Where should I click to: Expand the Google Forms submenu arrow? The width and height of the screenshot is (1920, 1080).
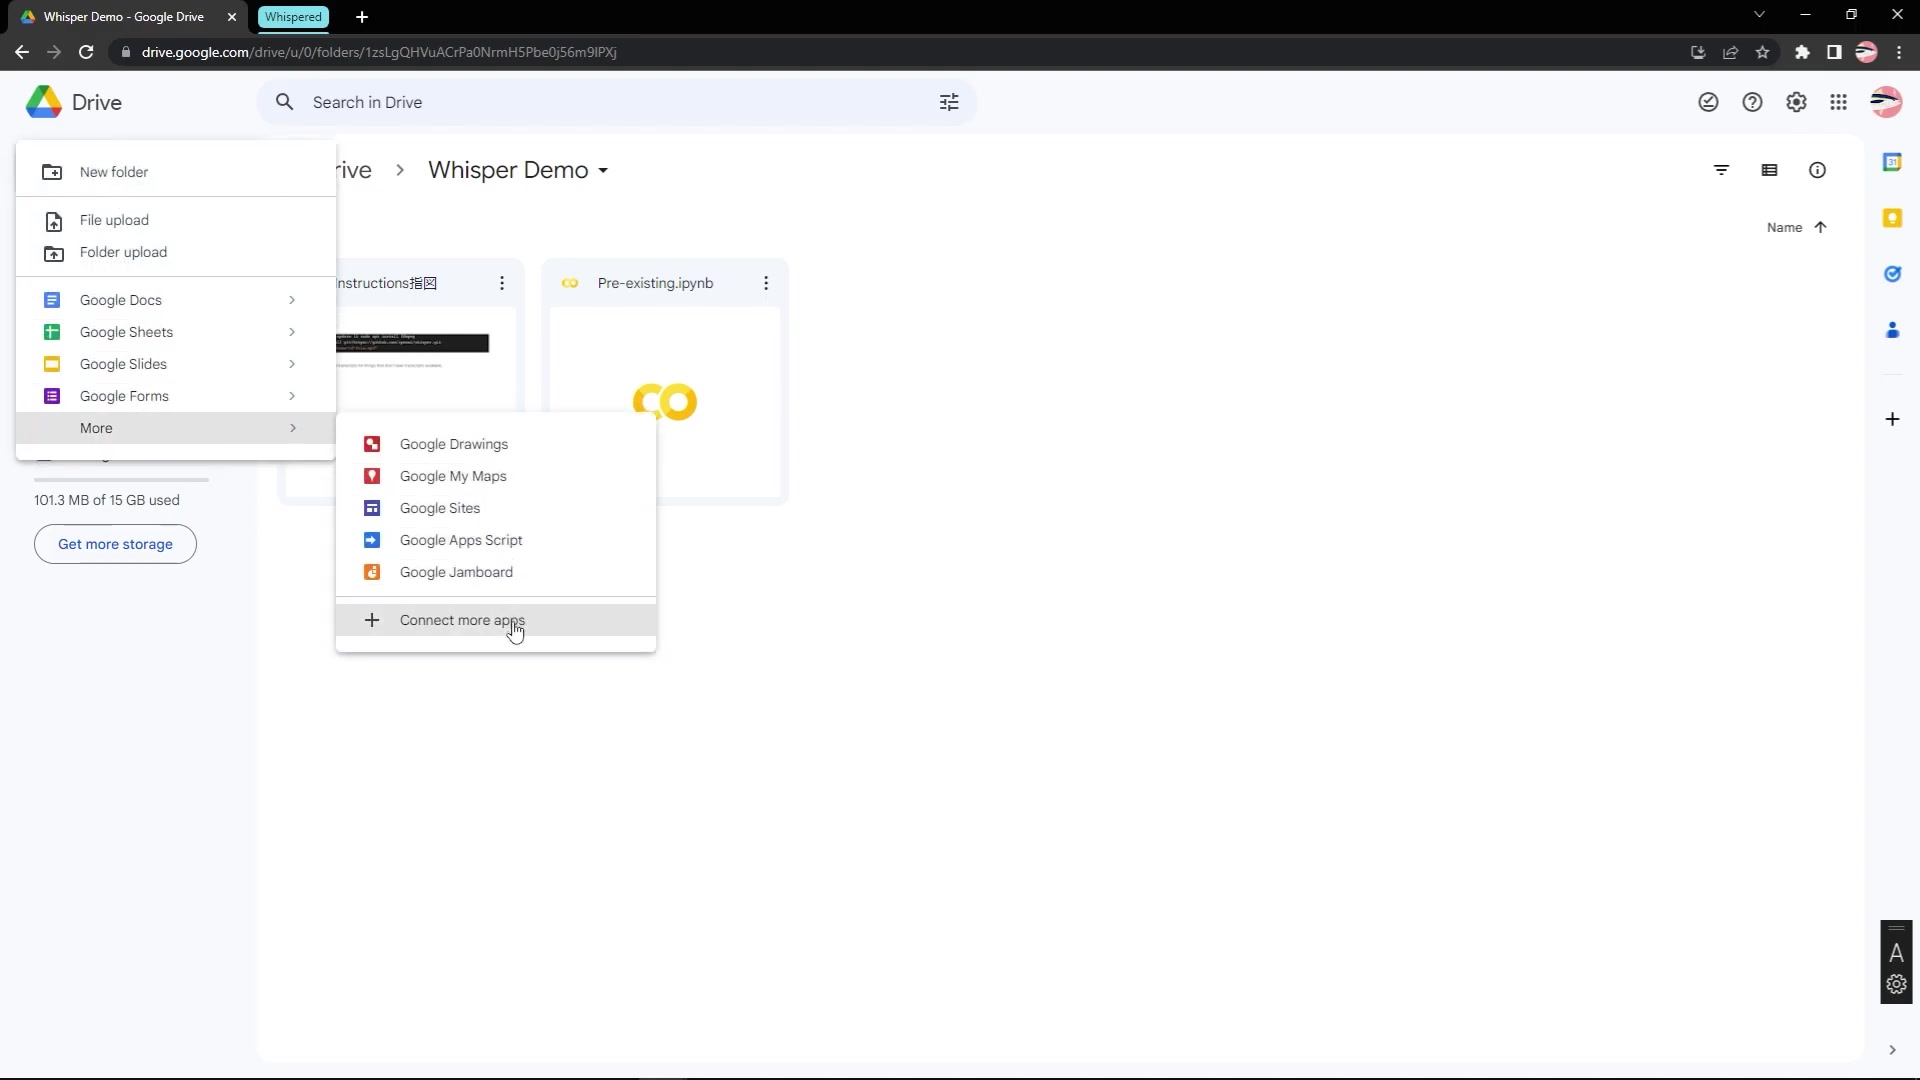click(292, 396)
